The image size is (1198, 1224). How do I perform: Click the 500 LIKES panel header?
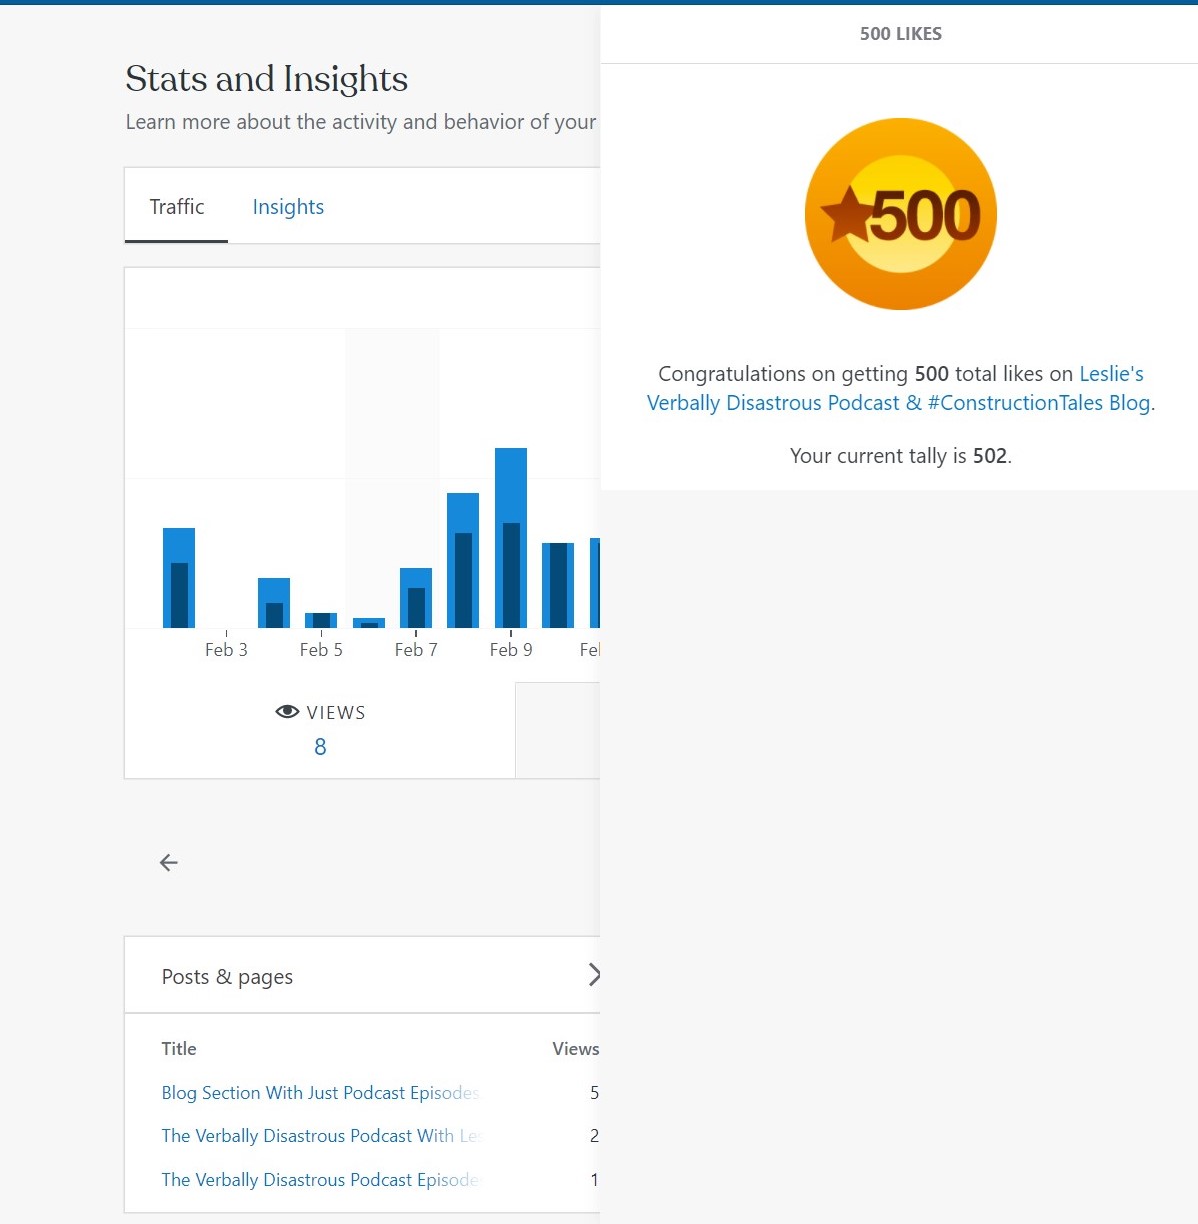[x=900, y=34]
